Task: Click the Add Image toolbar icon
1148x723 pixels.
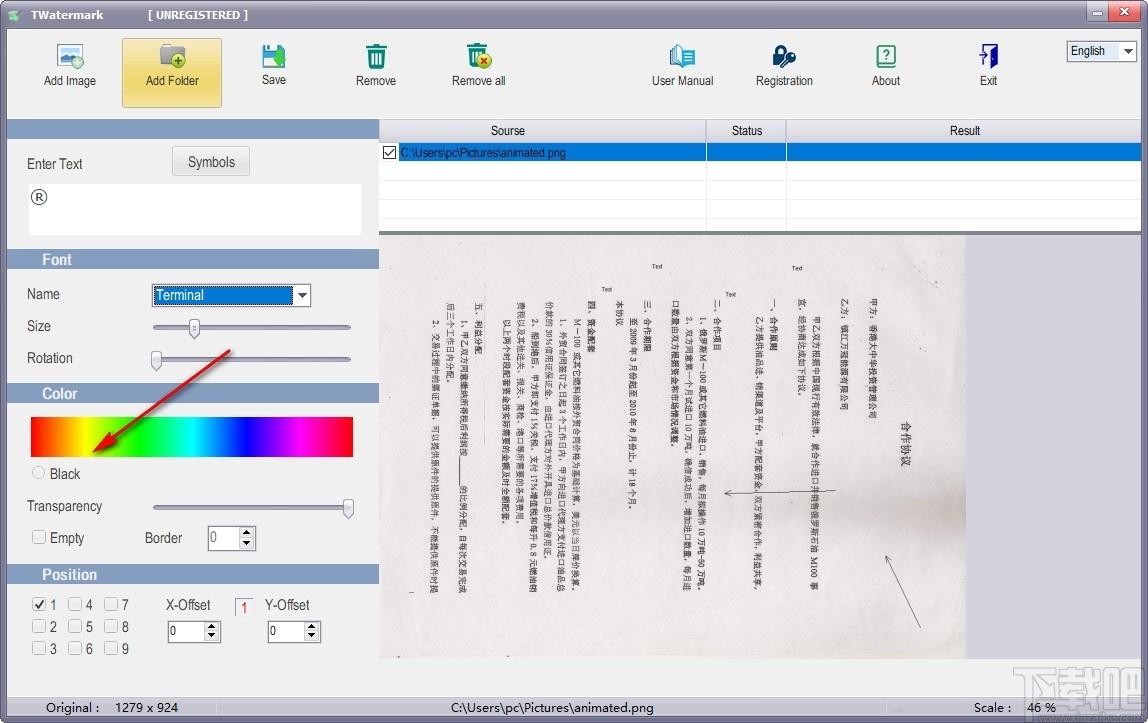Action: click(x=70, y=56)
